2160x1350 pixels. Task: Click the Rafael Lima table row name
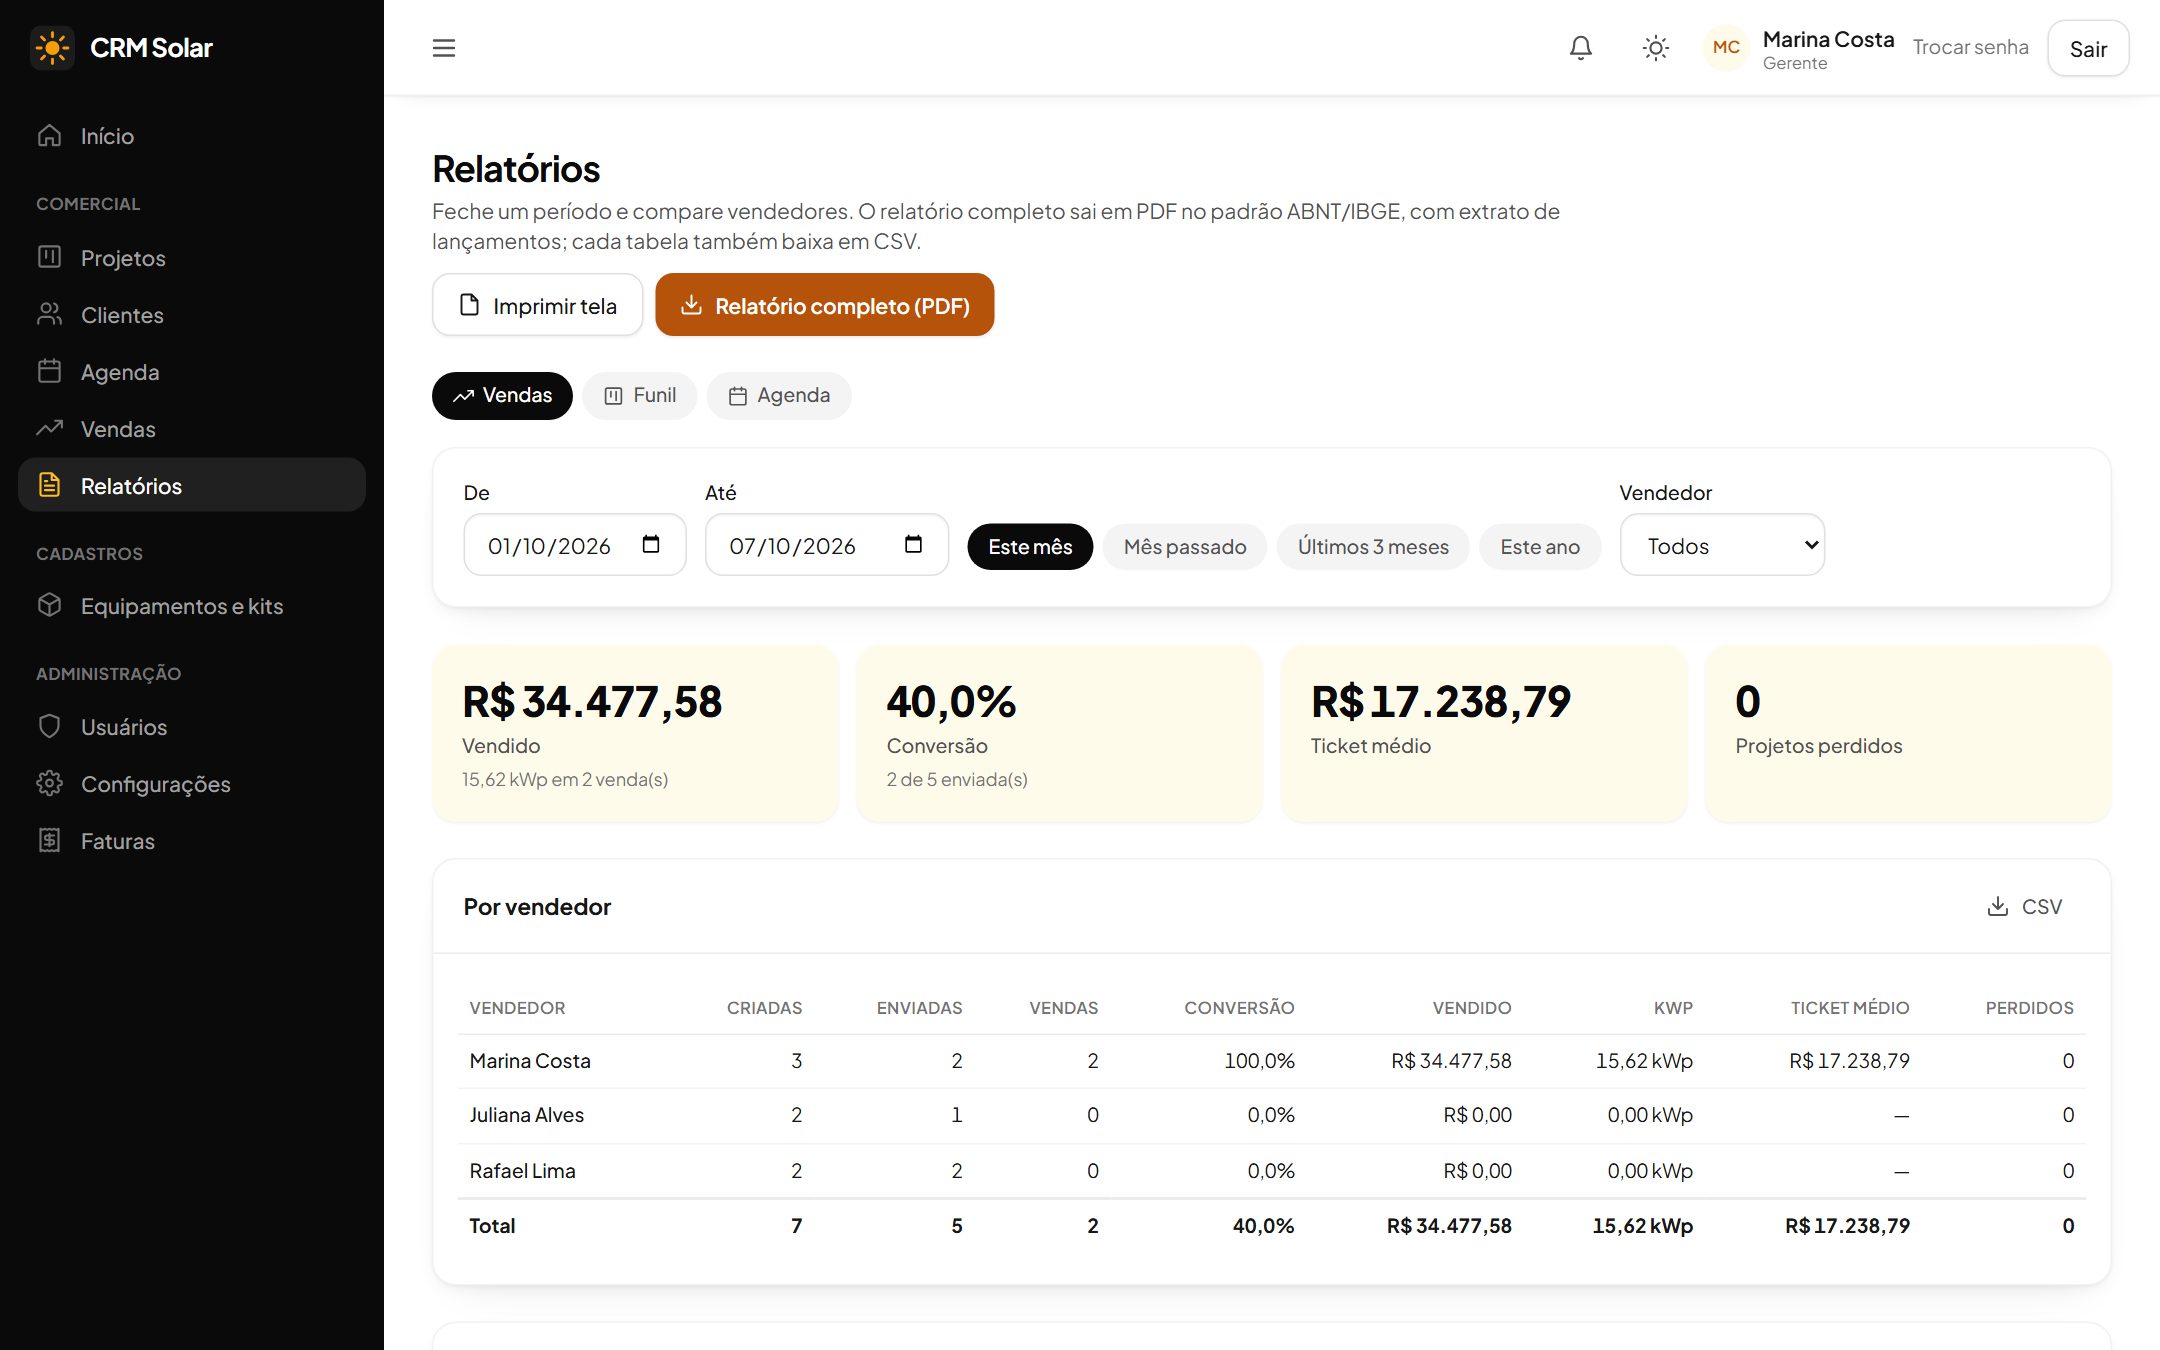[x=523, y=1171]
